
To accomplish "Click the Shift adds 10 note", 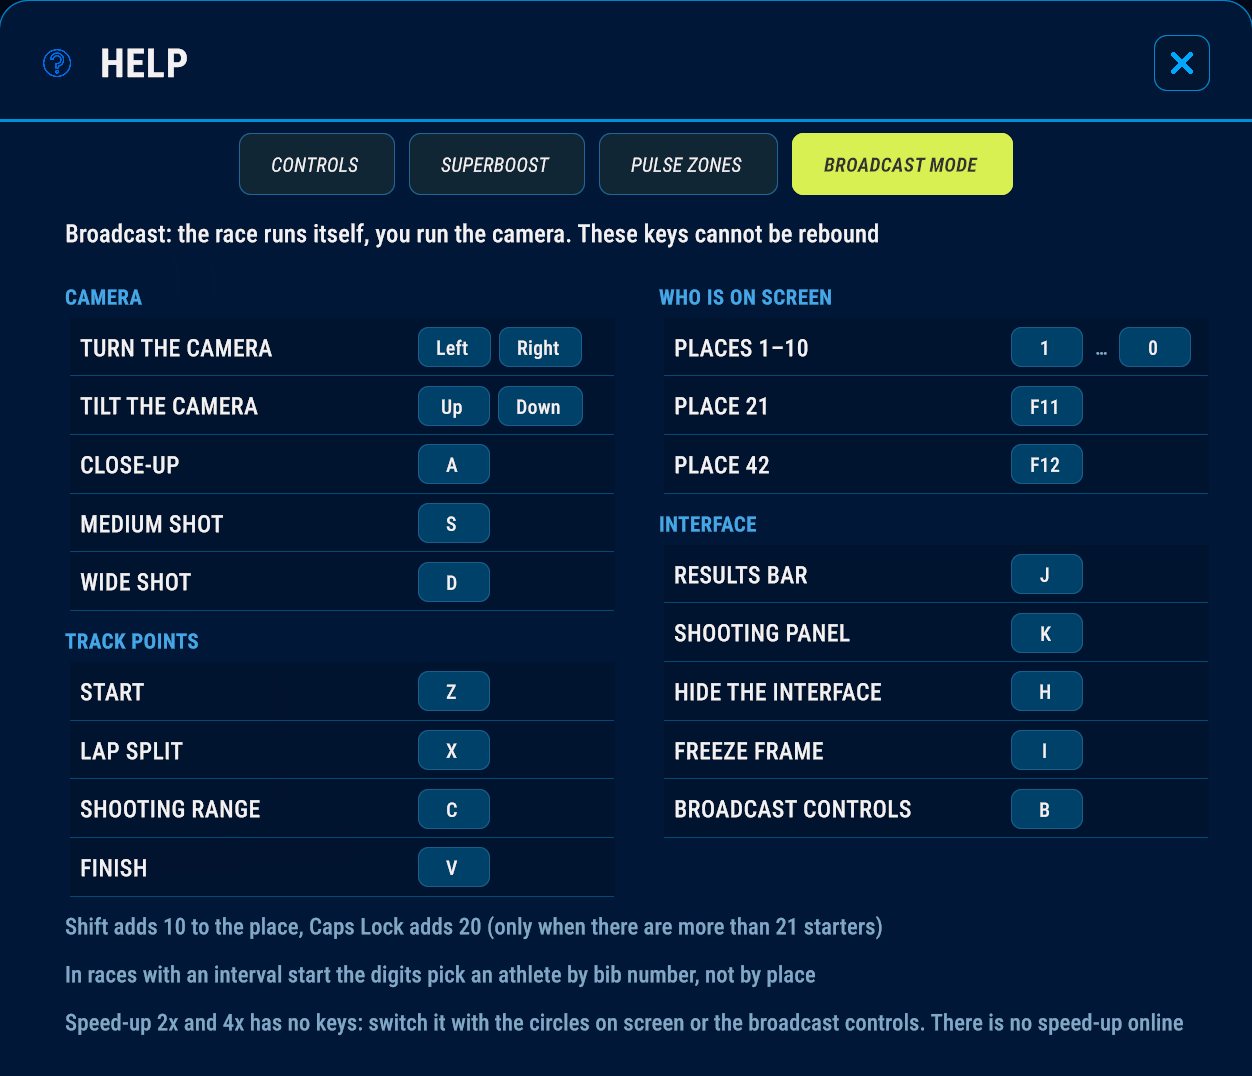I will 474,927.
